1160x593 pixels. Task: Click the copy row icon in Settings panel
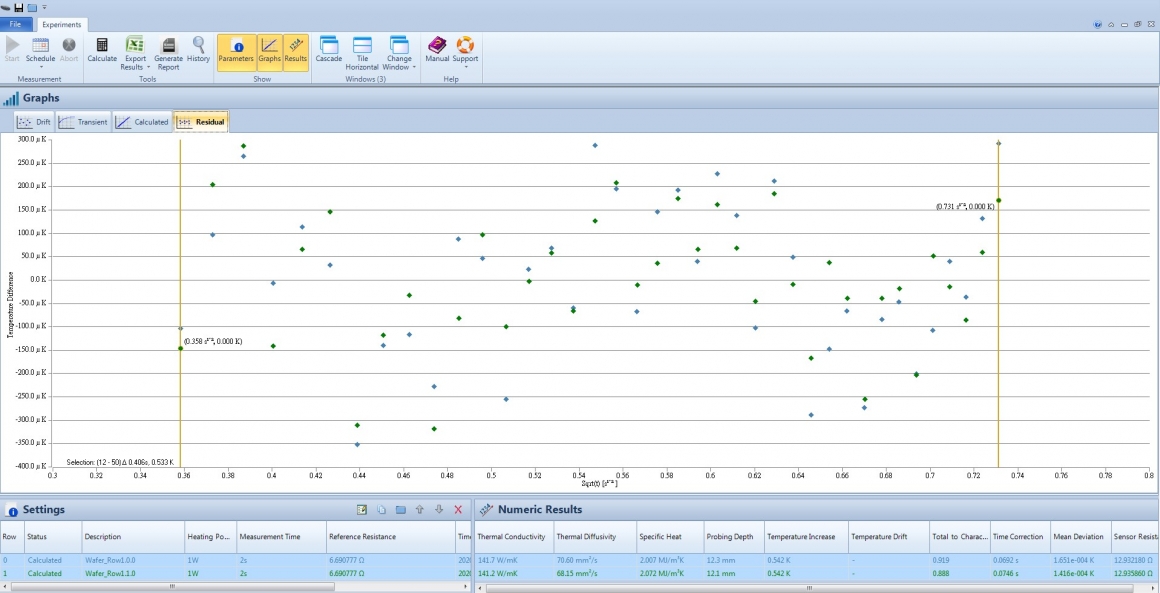382,509
